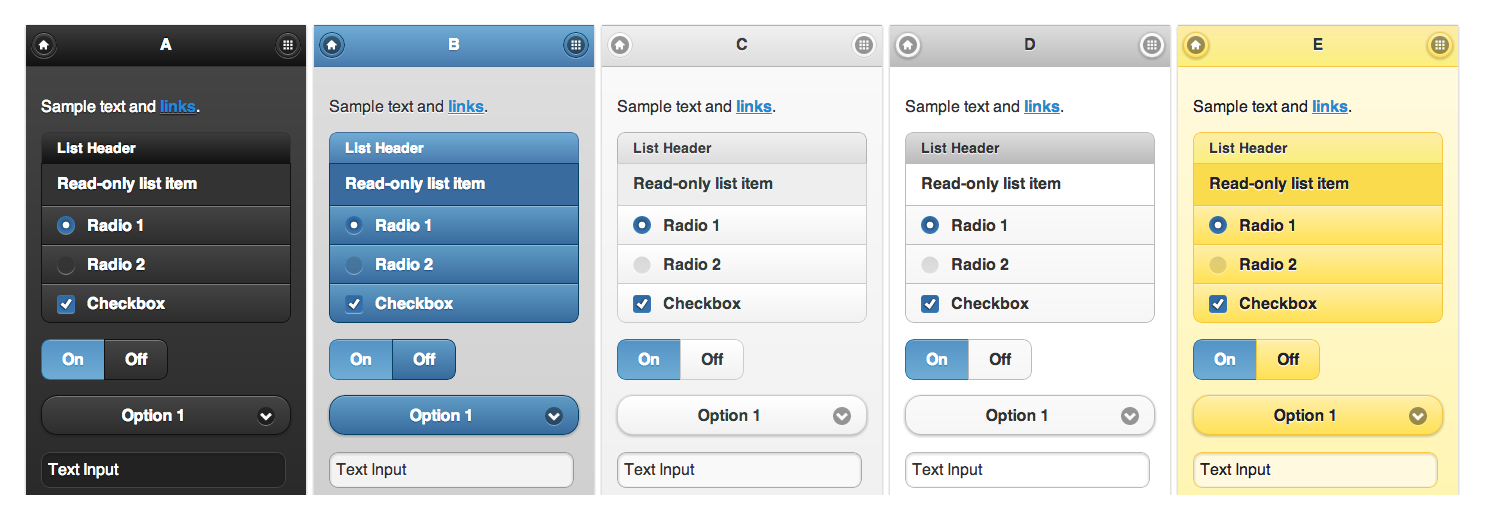This screenshot has height=531, width=1490.
Task: Click the Off button in swatch D
Action: (1000, 360)
